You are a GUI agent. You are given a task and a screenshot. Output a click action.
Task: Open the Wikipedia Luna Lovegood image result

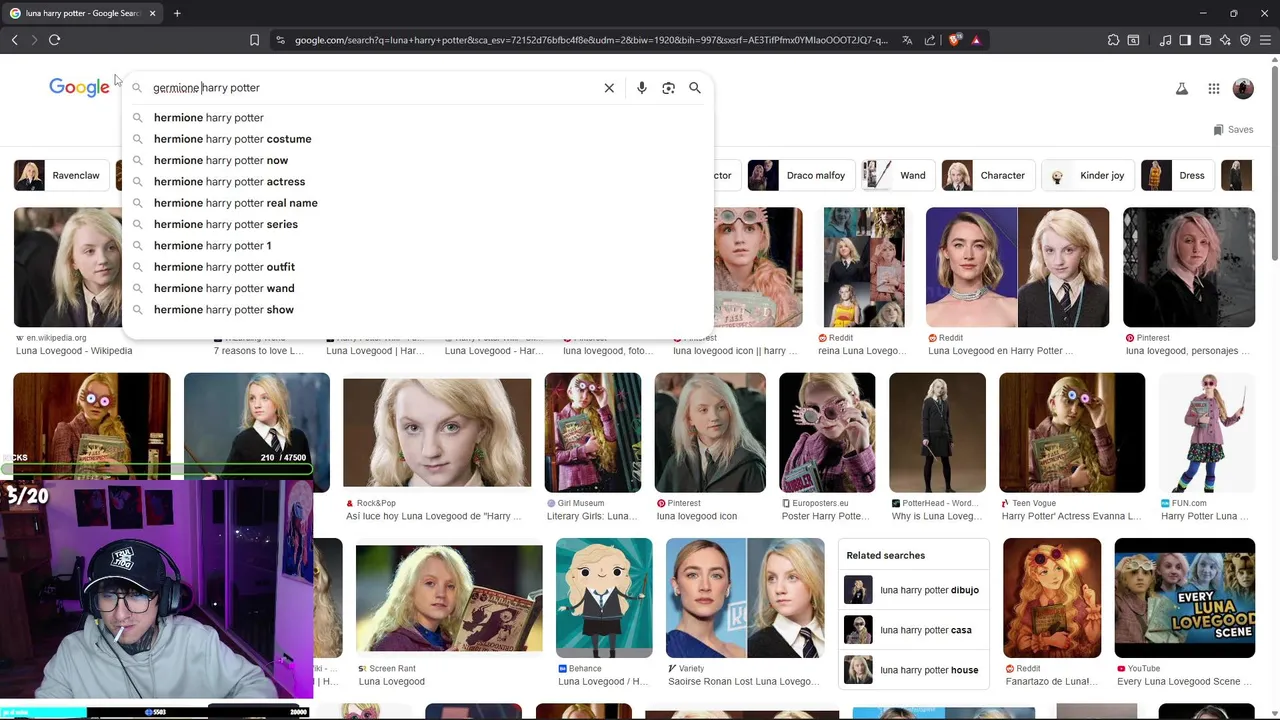[x=67, y=267]
